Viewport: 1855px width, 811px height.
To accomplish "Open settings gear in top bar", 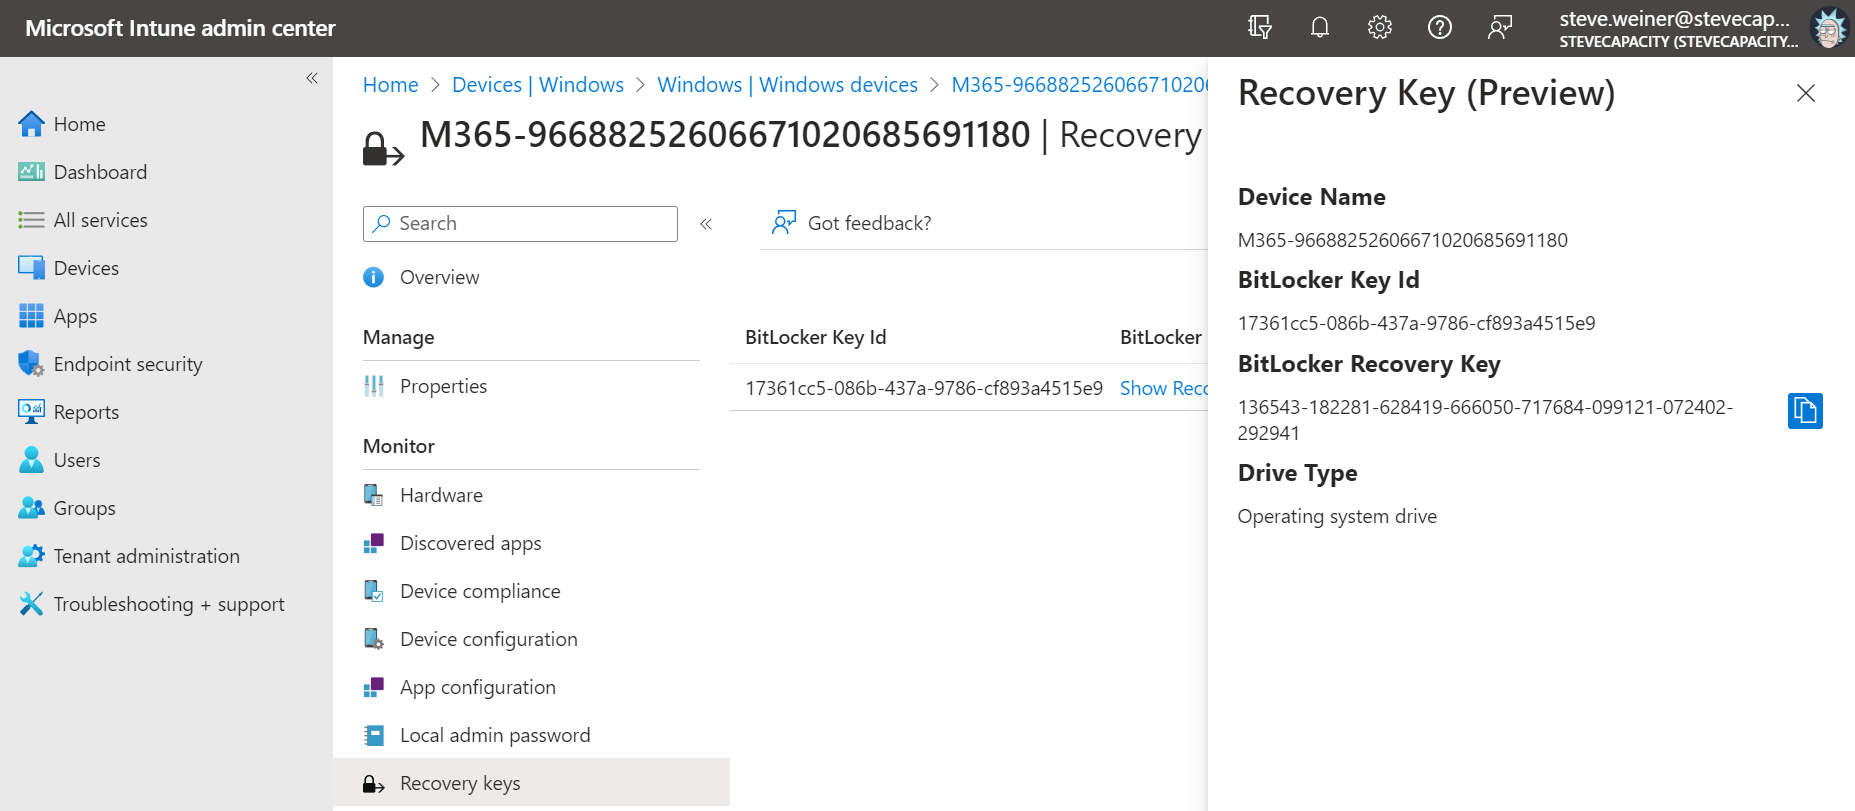I will [1380, 27].
